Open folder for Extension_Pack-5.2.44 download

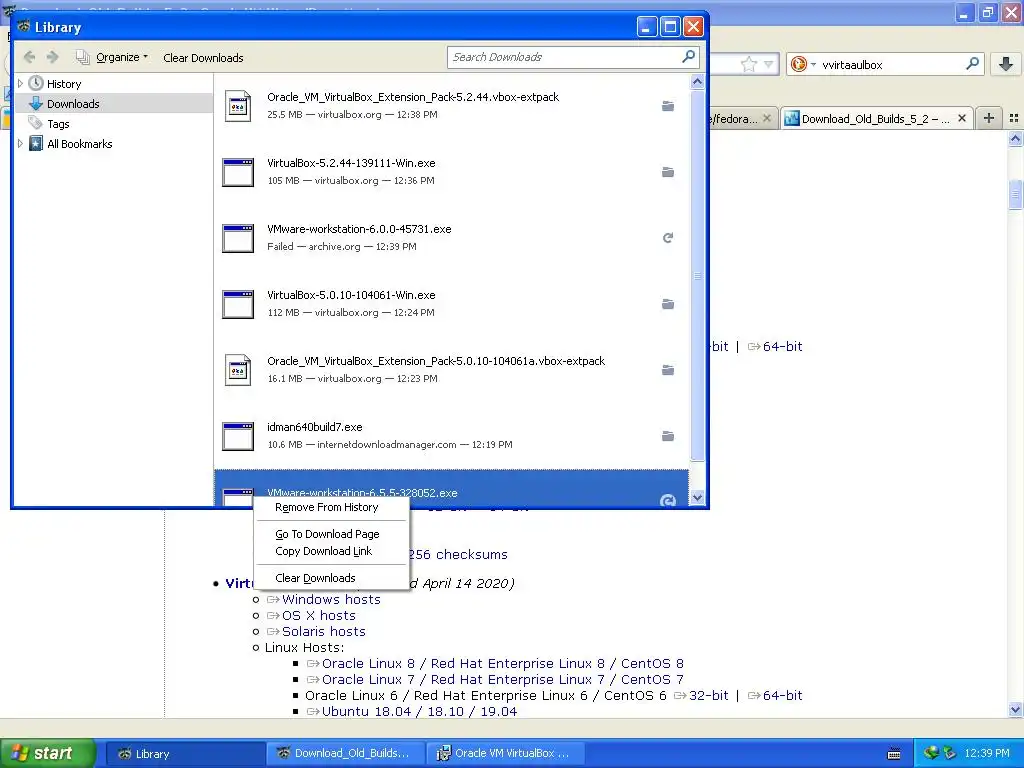coord(667,106)
